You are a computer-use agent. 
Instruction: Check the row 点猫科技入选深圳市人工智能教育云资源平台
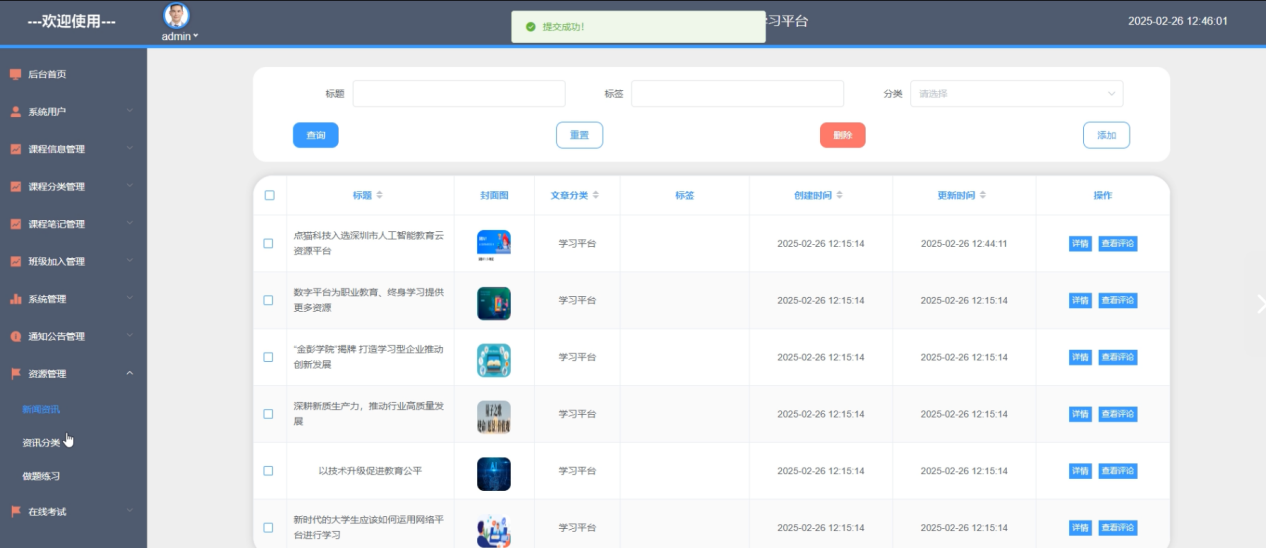(268, 243)
